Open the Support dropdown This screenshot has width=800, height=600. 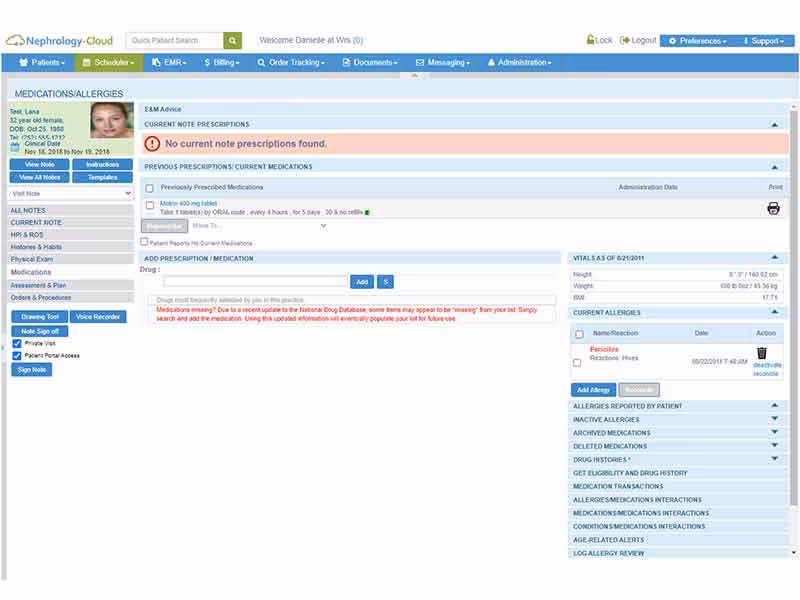click(x=764, y=41)
